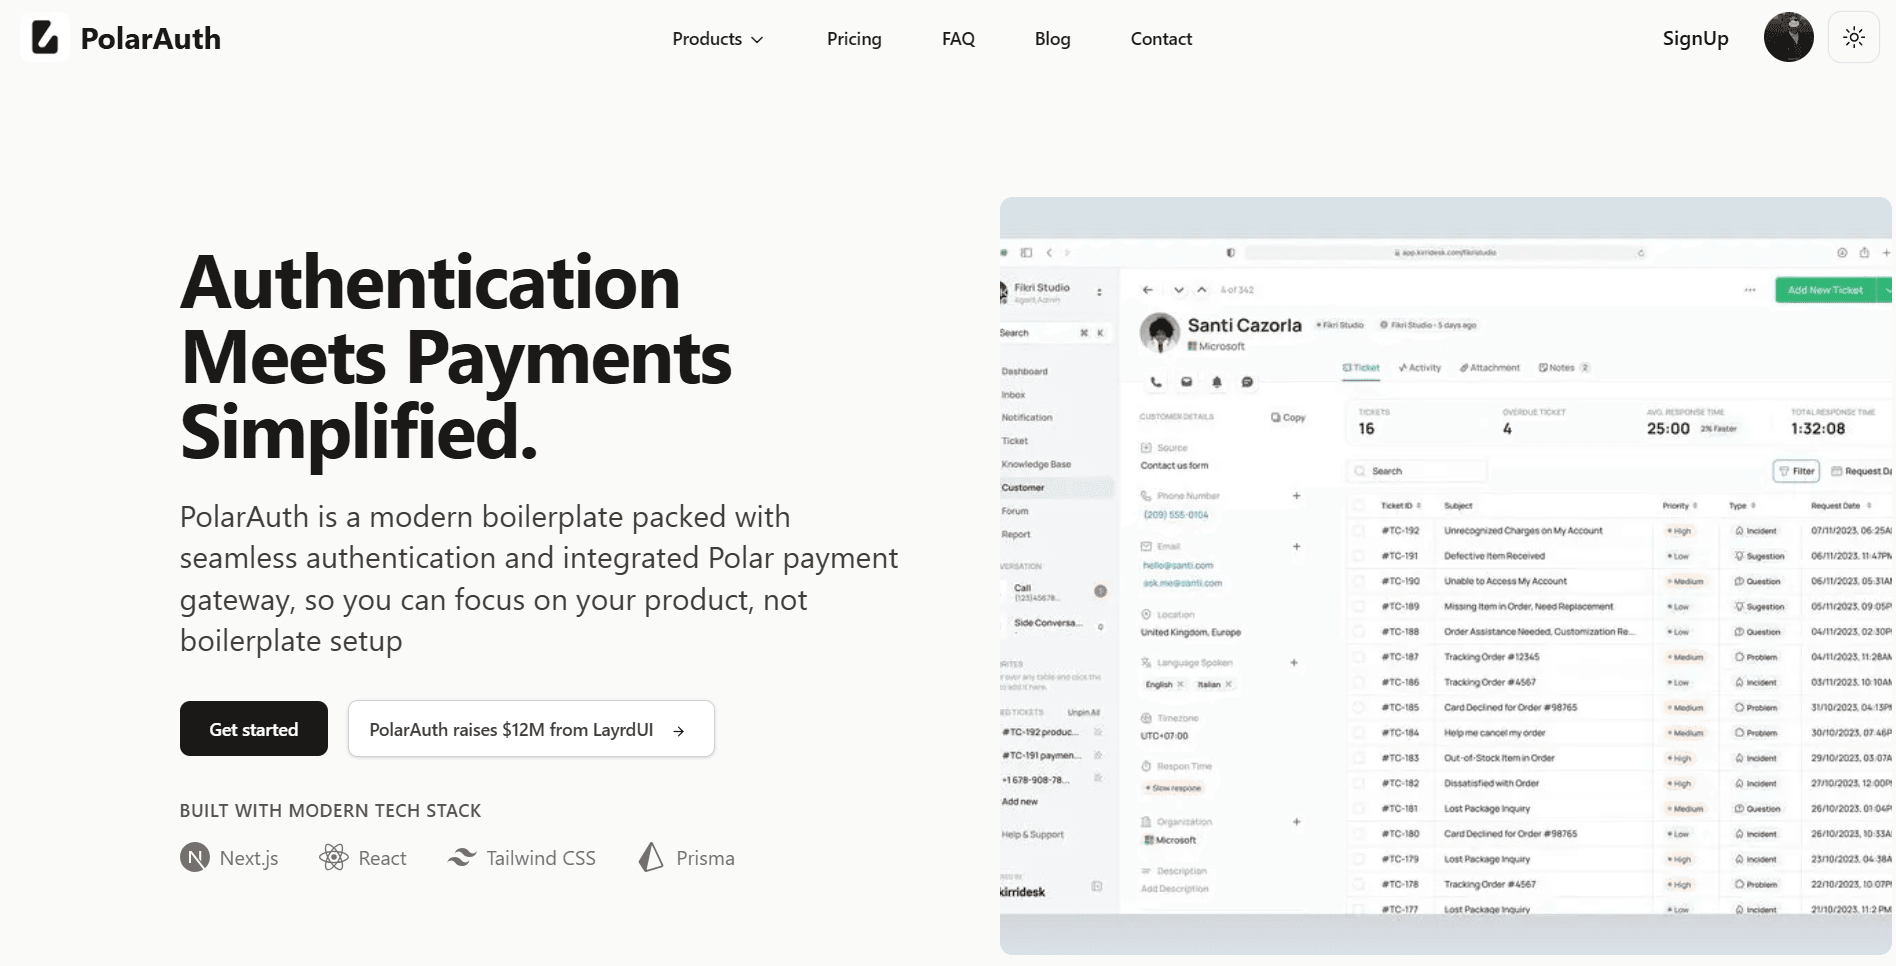Select the phone icon under Santi Cazorla
Image resolution: width=1896 pixels, height=966 pixels.
(x=1156, y=382)
